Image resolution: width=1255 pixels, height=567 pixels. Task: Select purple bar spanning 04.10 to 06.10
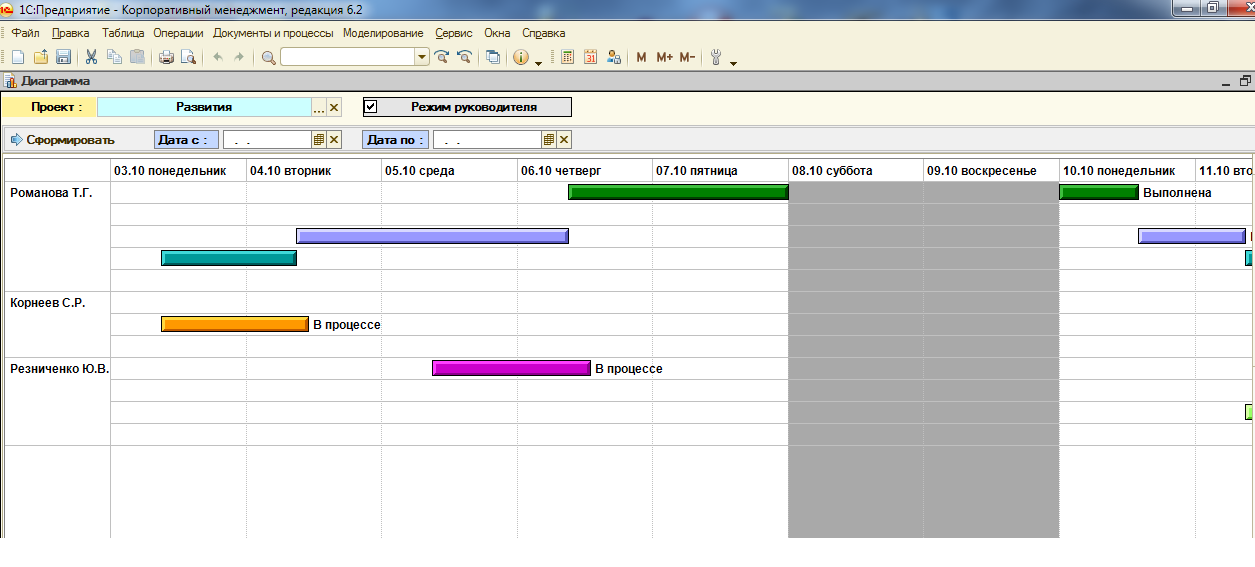432,236
